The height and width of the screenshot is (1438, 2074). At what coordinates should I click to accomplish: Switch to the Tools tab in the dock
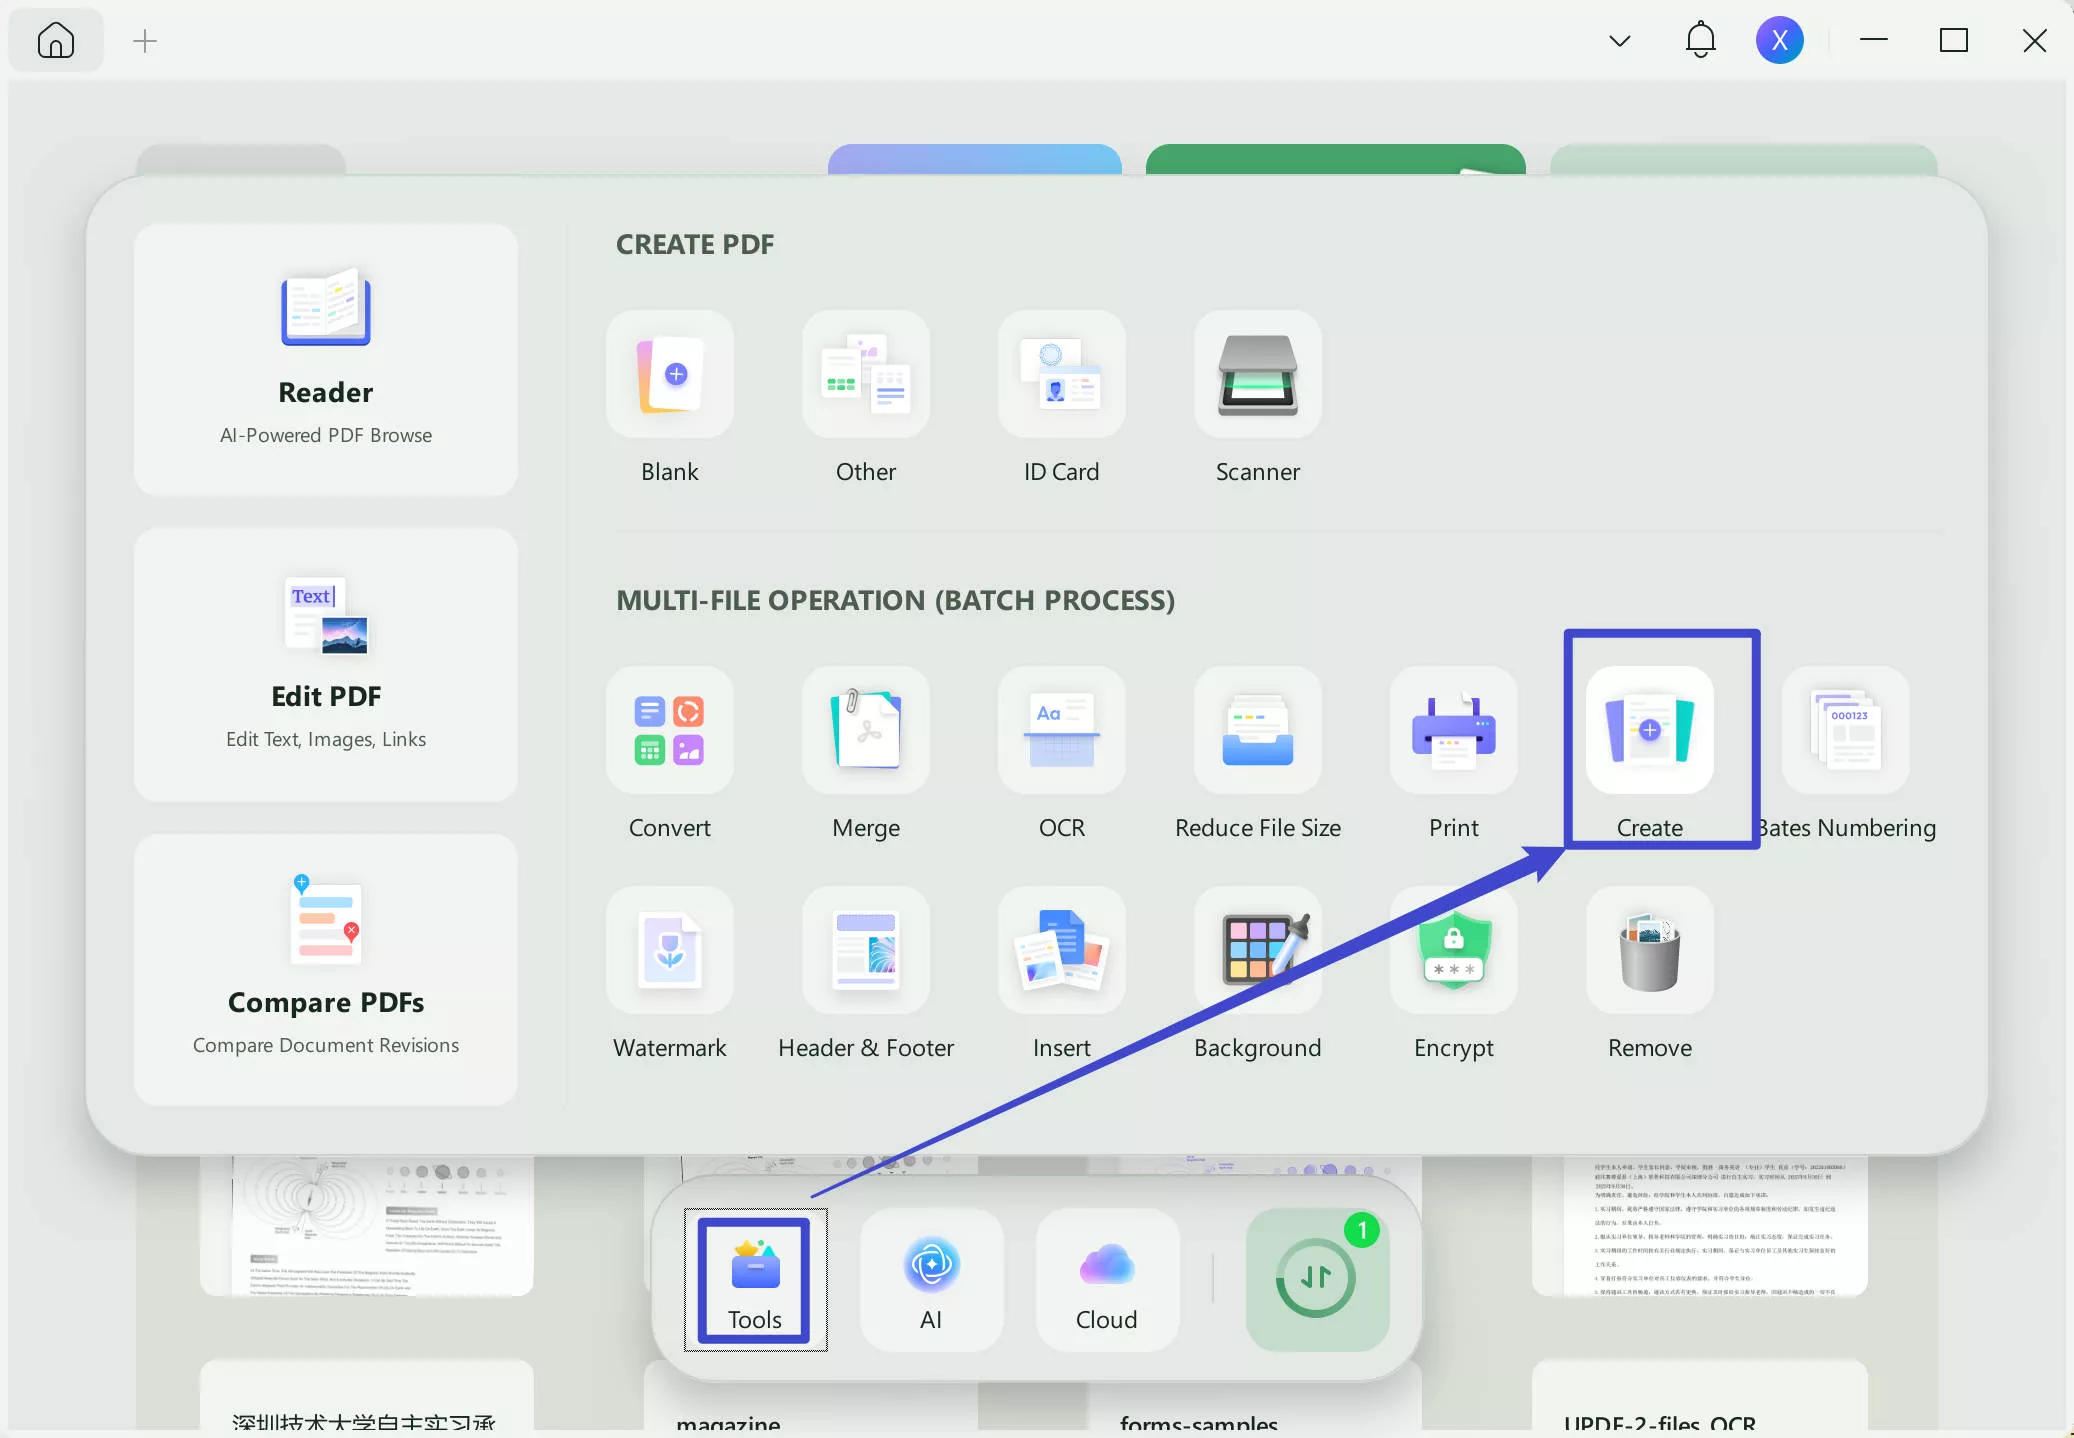click(x=754, y=1283)
